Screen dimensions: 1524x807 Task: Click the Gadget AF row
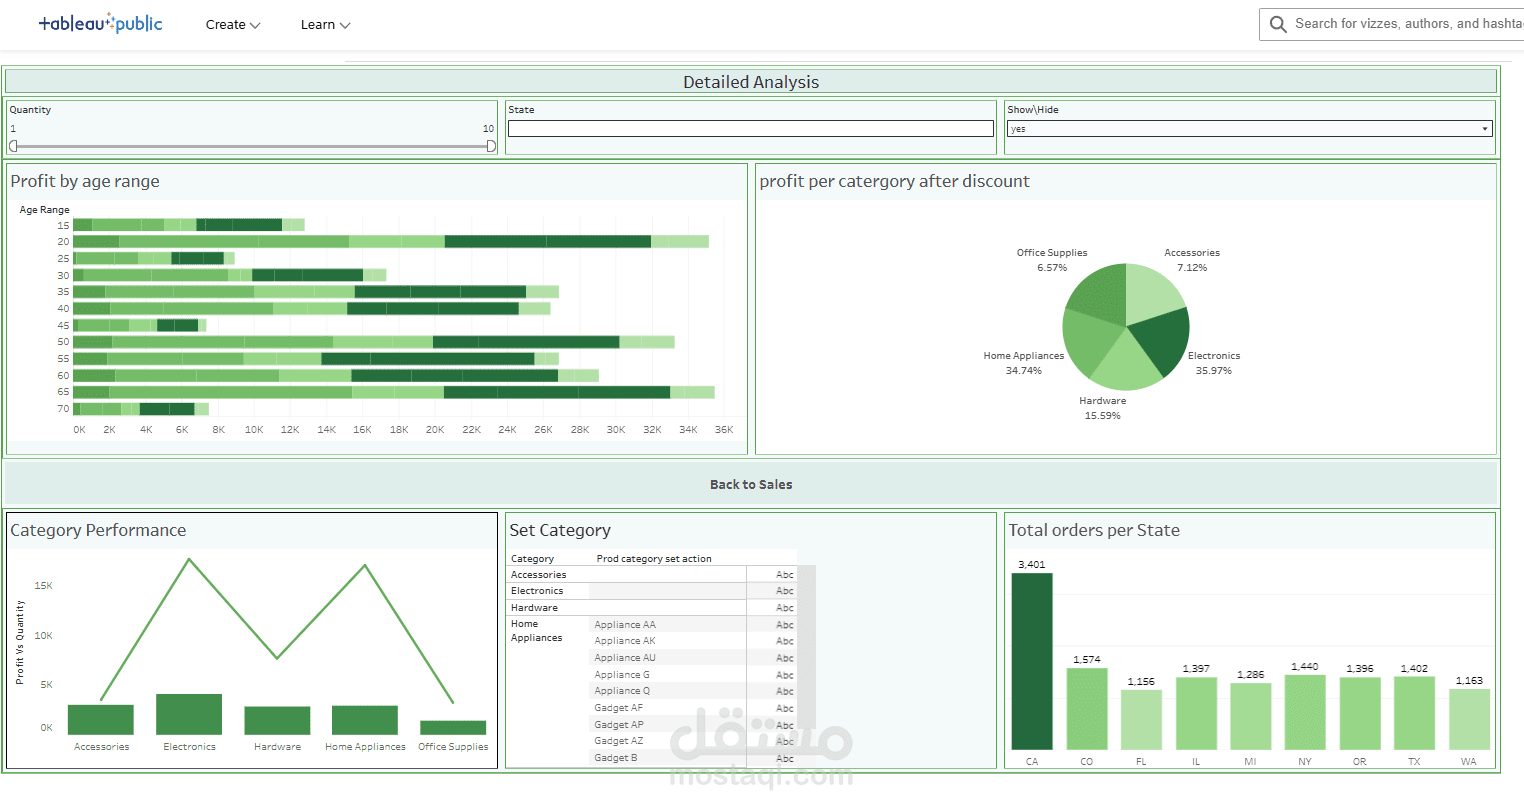pyautogui.click(x=619, y=708)
